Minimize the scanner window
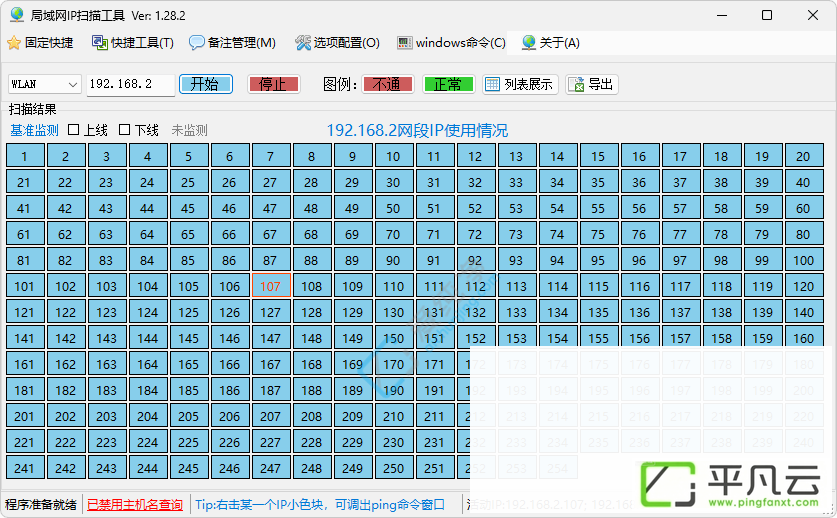Screen dimensions: 837x518 click(x=722, y=15)
